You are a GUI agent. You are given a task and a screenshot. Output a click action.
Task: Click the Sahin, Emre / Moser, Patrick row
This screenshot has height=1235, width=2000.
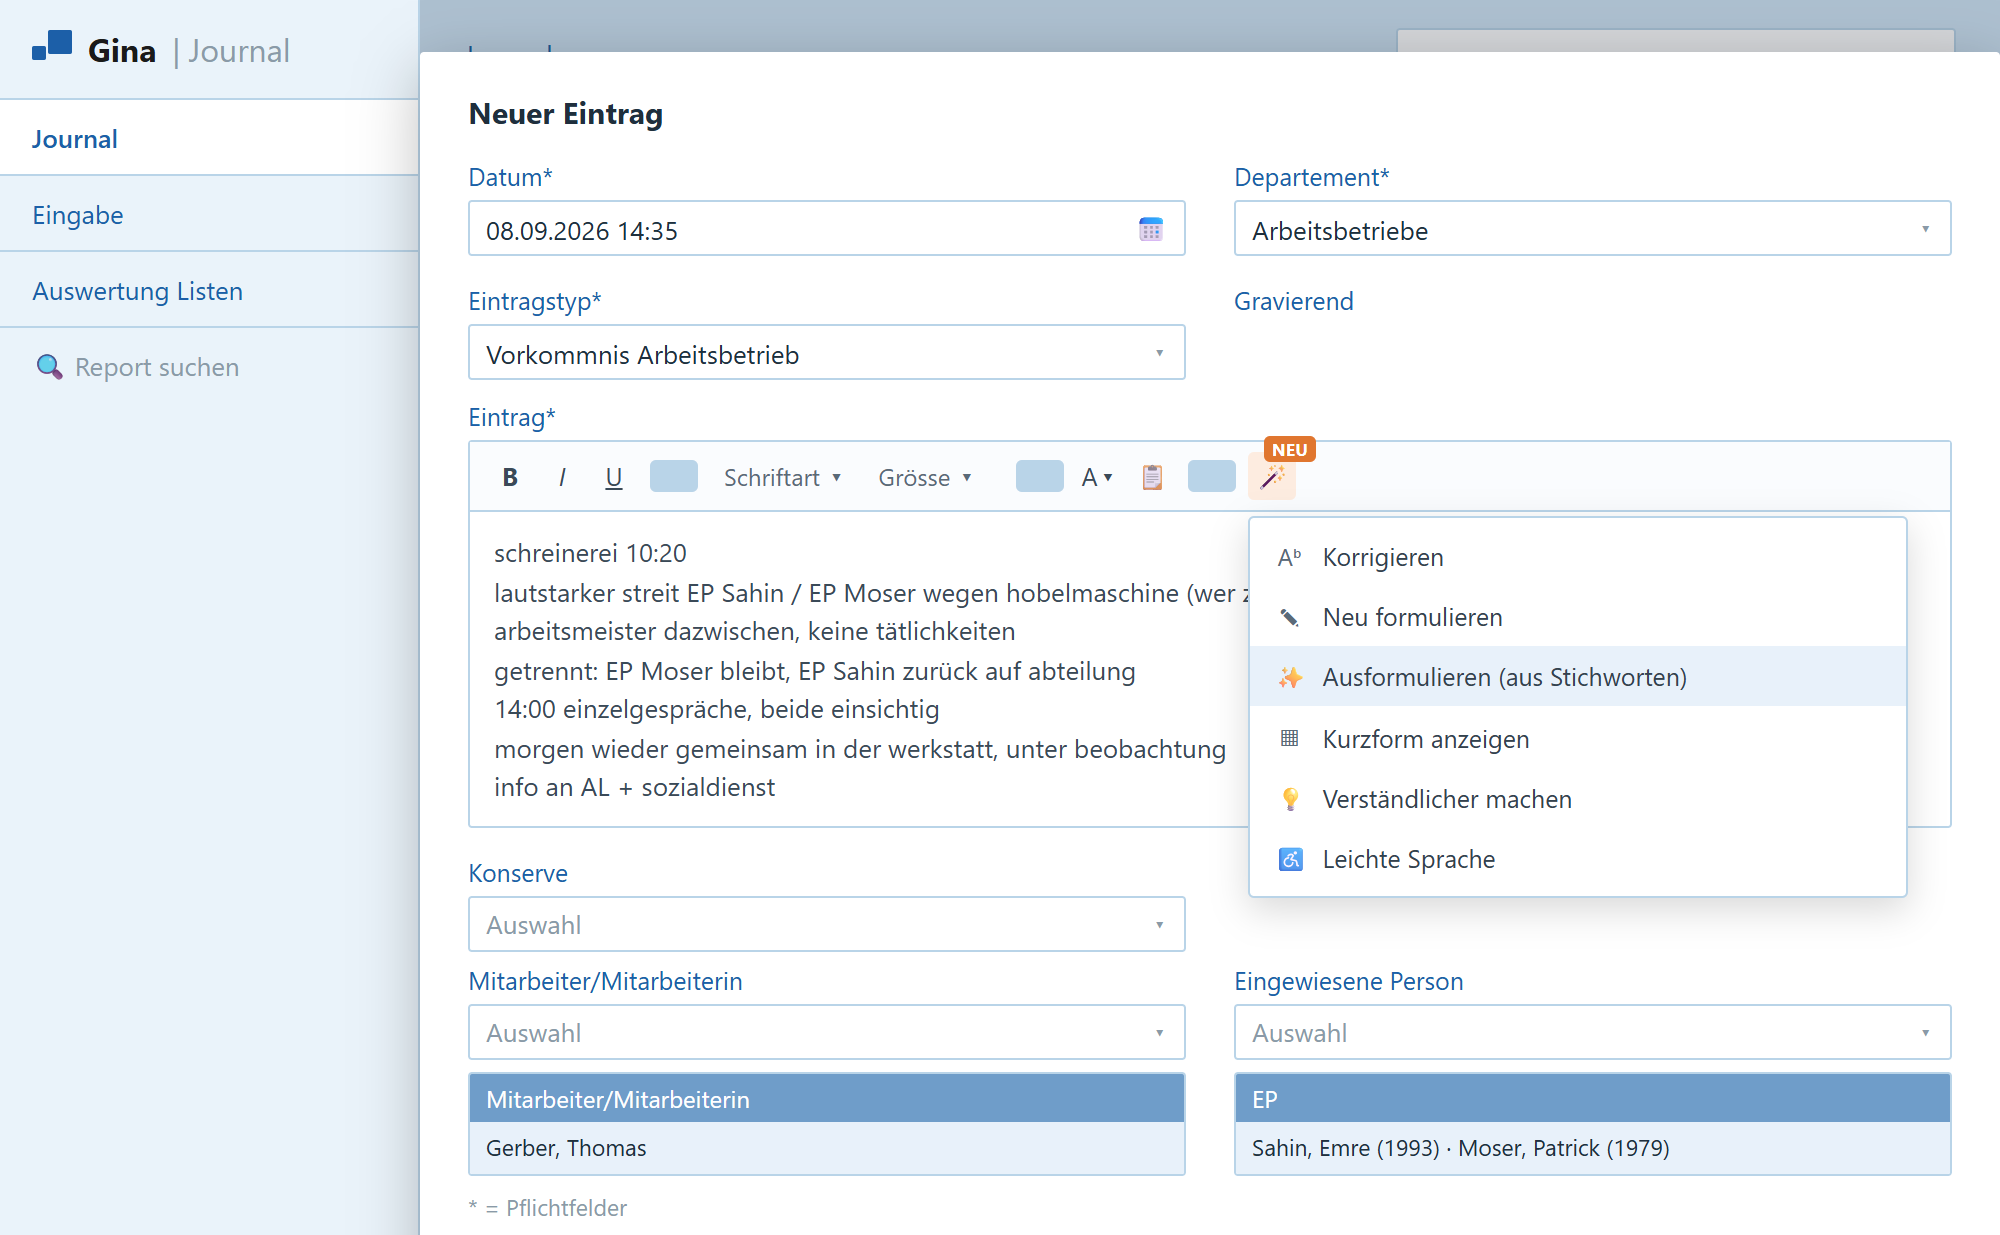click(x=1592, y=1148)
